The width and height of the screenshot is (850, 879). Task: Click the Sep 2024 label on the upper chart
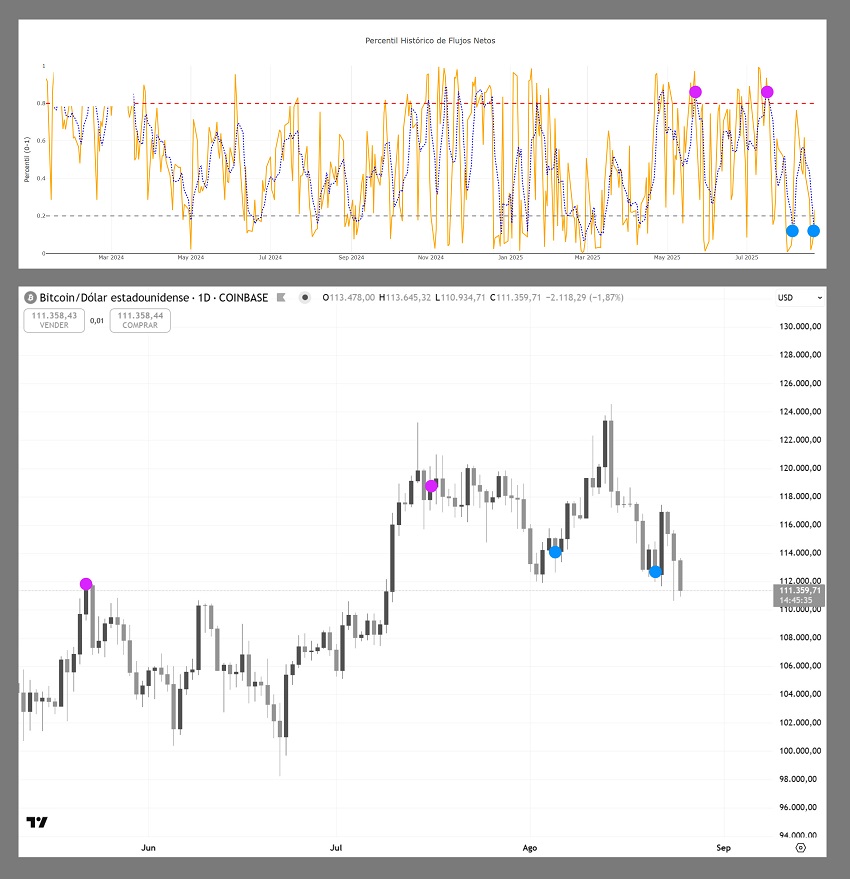point(351,258)
